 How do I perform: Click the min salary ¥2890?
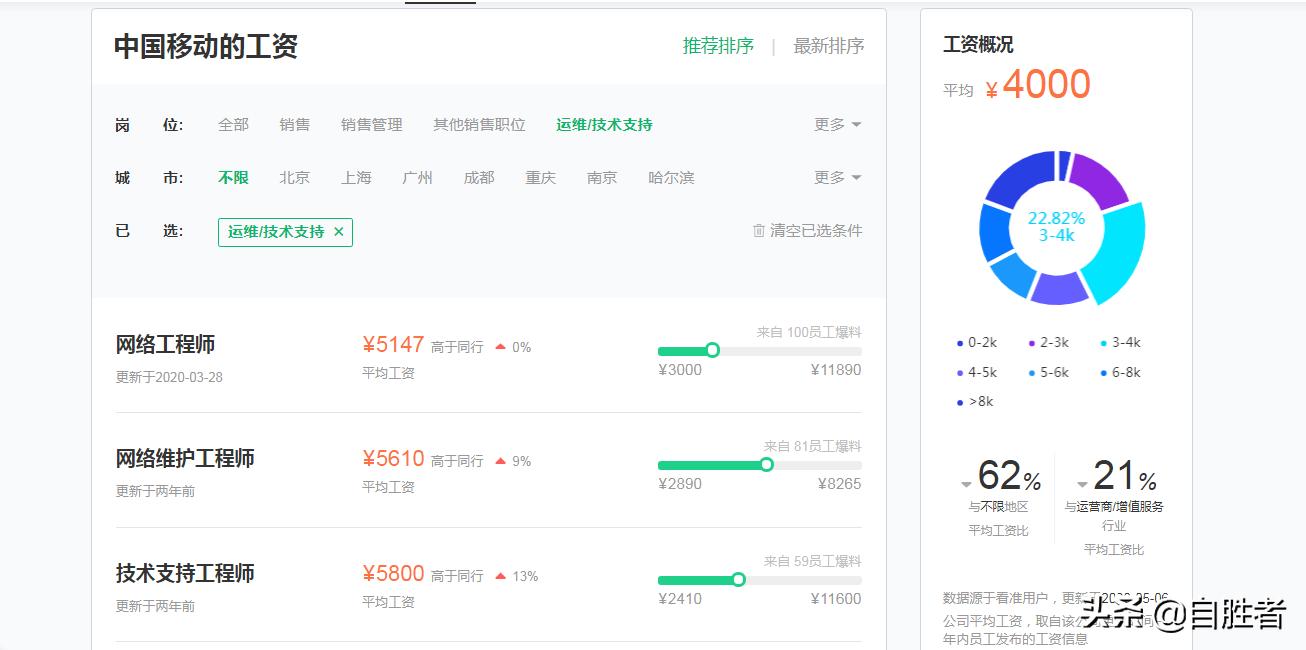(680, 484)
